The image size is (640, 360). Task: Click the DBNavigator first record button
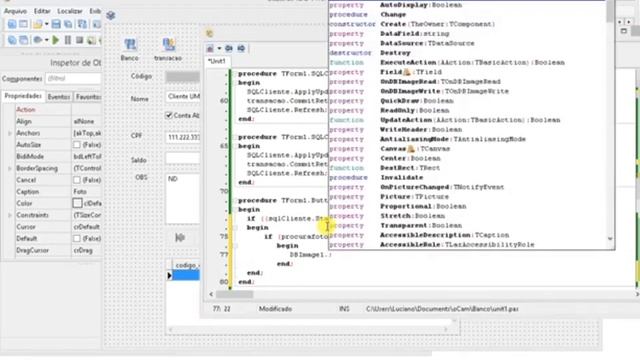[180, 238]
